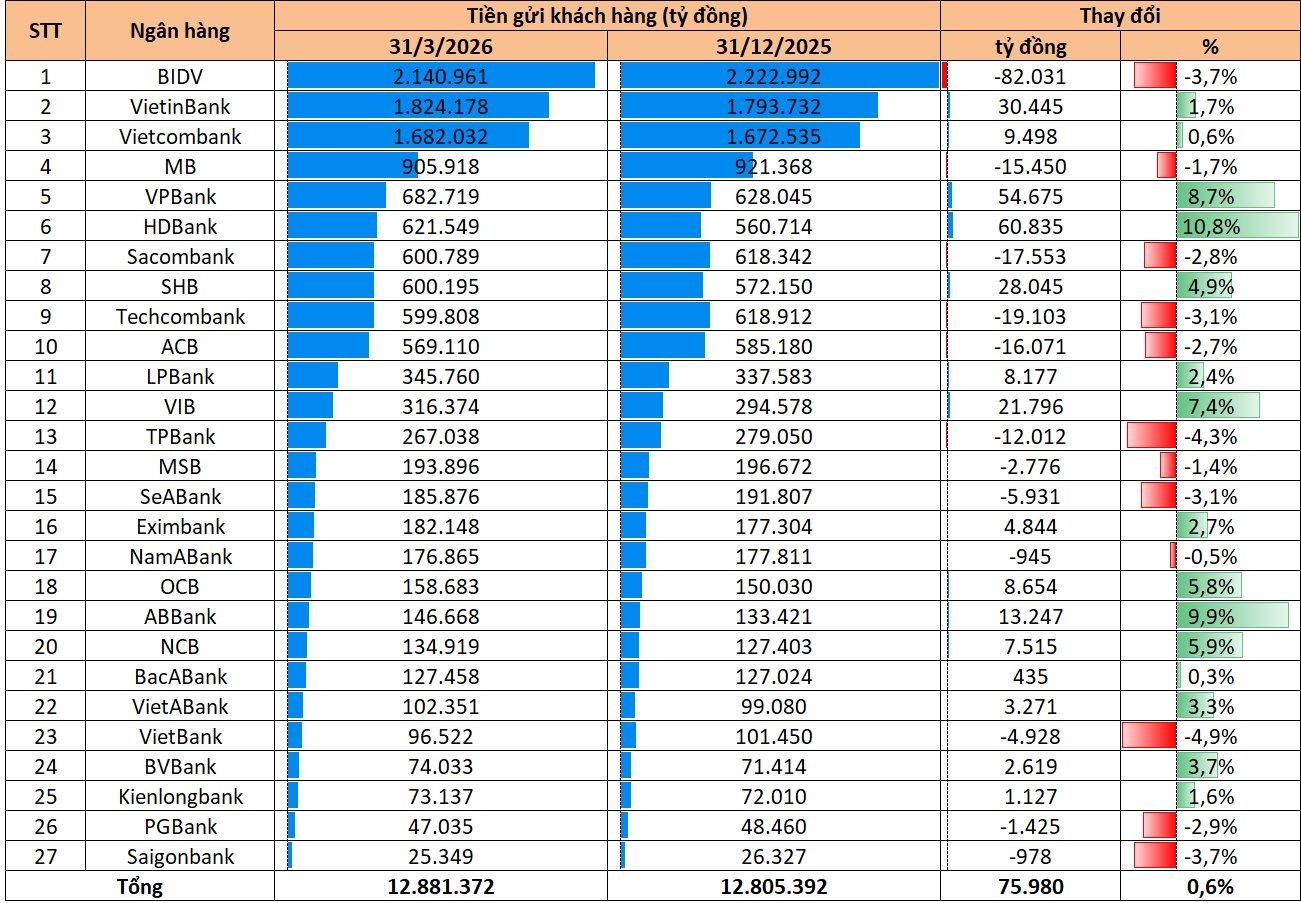Select the Saigonbank row name
Screen dimensions: 1301x903
(x=179, y=856)
